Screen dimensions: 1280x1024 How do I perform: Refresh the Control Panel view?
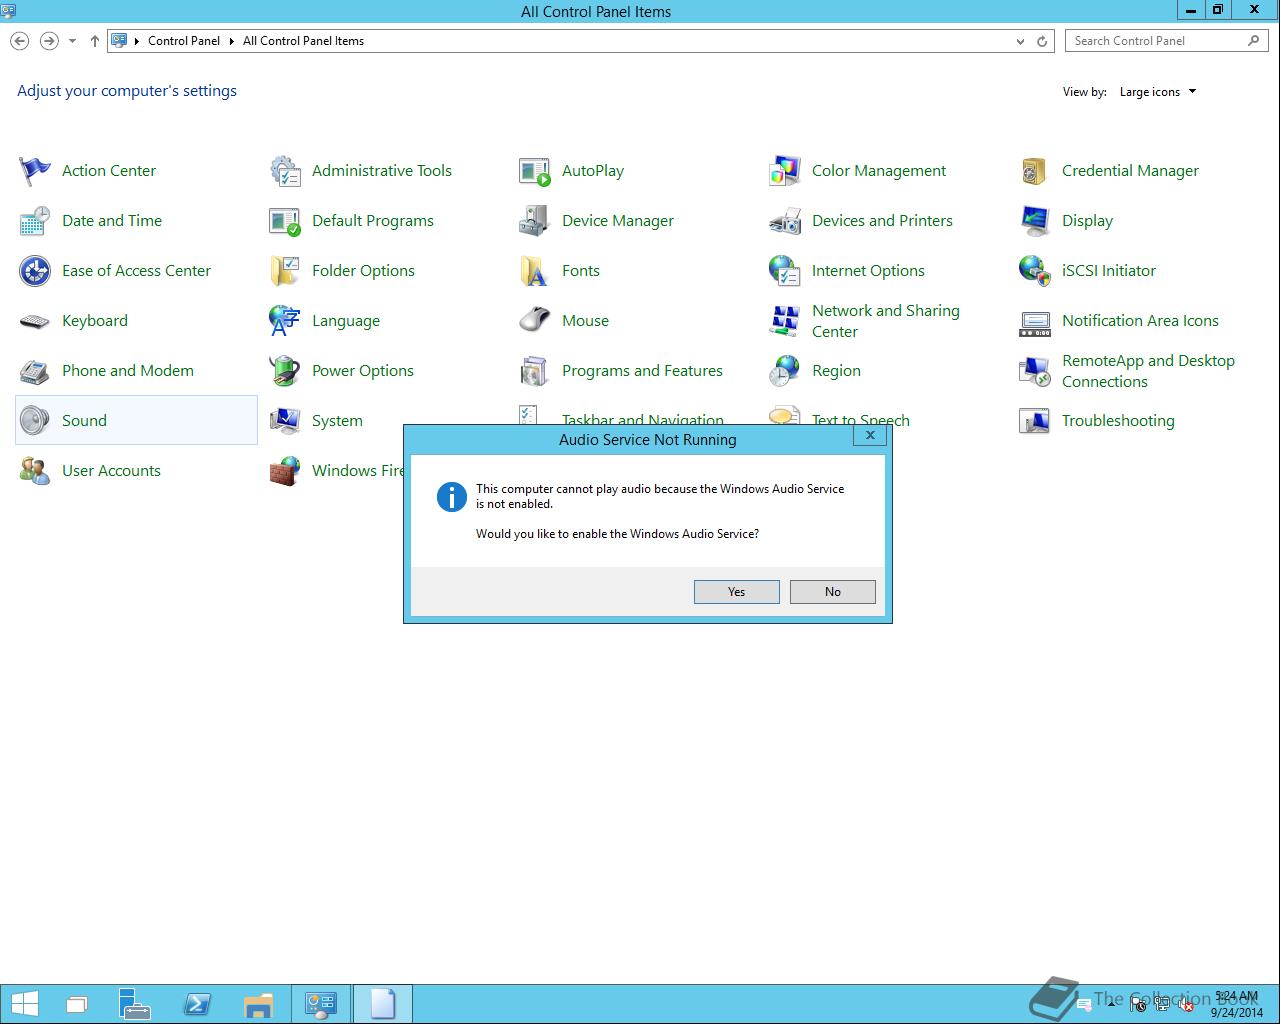[x=1042, y=41]
